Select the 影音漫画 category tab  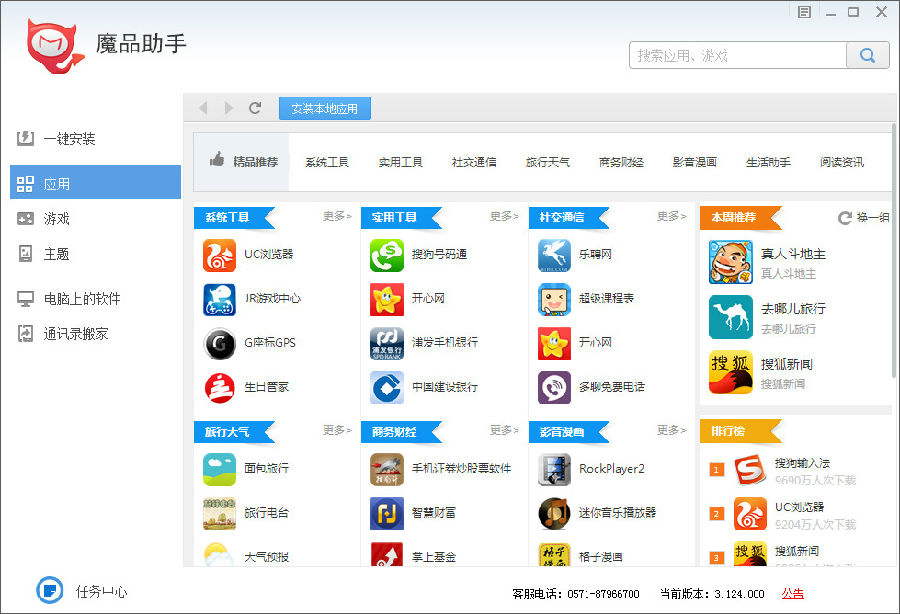(695, 162)
